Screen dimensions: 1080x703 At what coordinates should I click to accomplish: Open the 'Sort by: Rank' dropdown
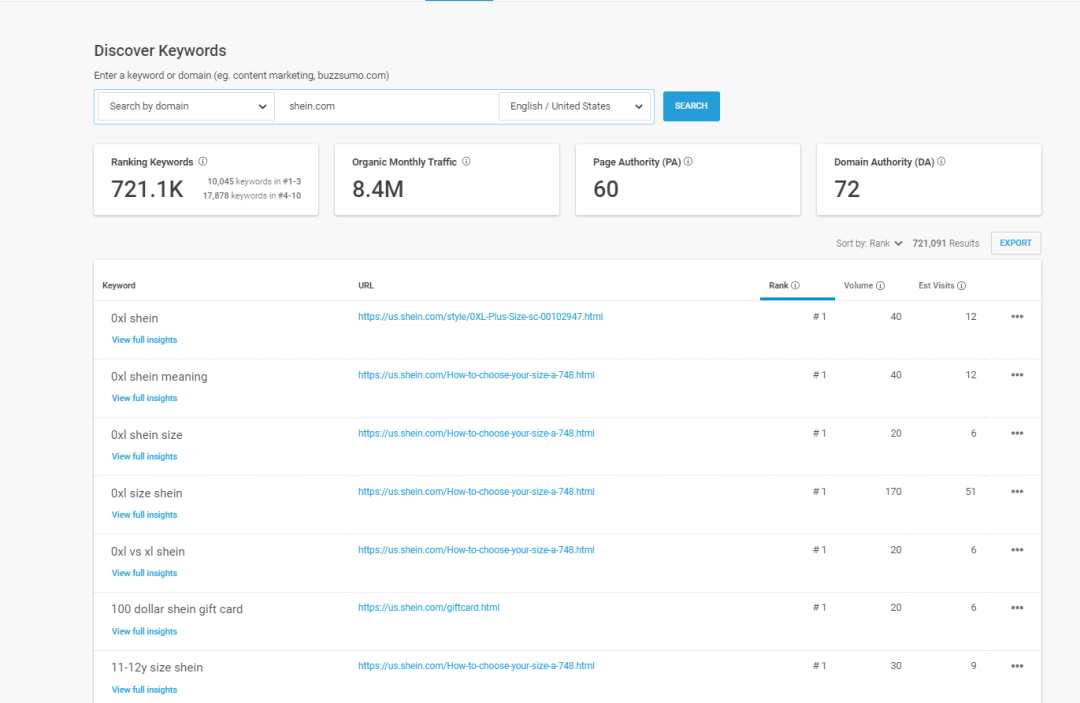click(x=869, y=243)
